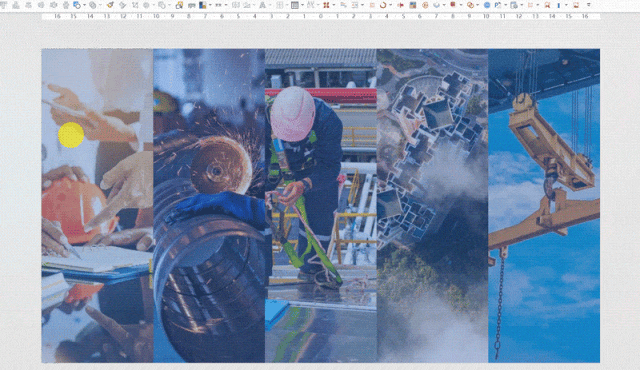Select the grinder sparks image strip
The width and height of the screenshot is (640, 370).
point(209,206)
